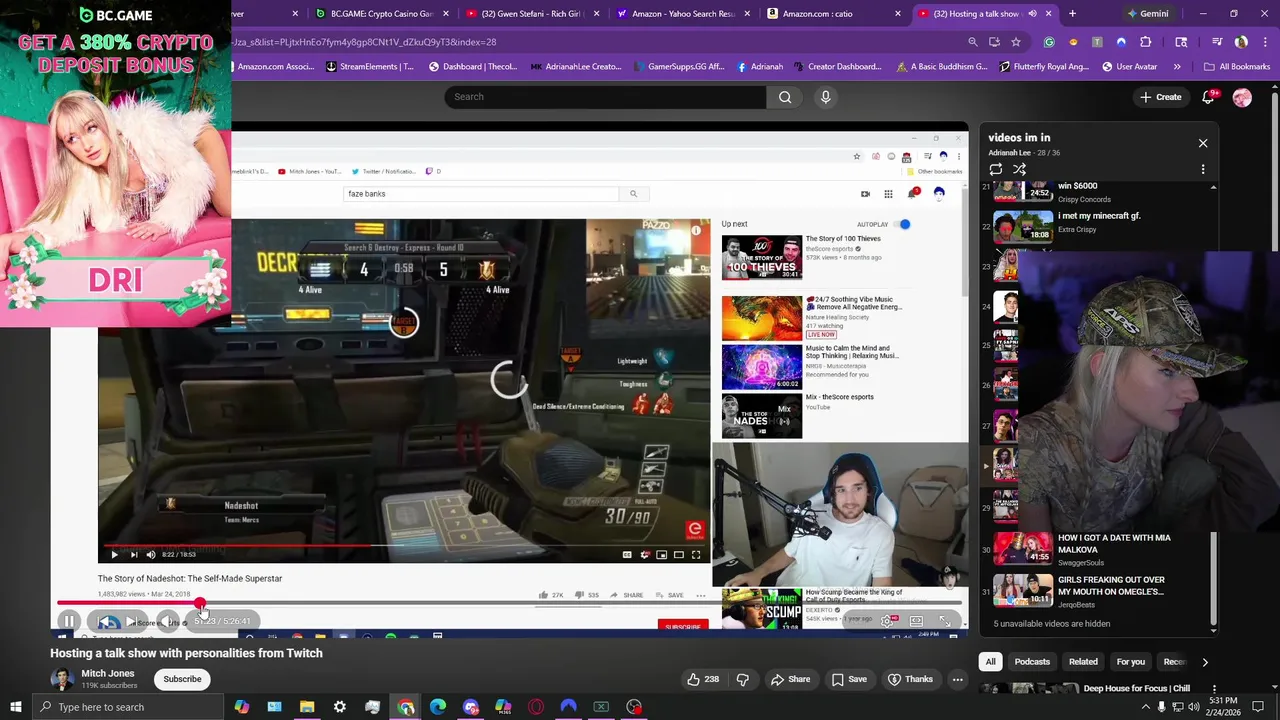This screenshot has width=1280, height=720.
Task: Bookmark this page with star icon
Action: pos(1015,42)
